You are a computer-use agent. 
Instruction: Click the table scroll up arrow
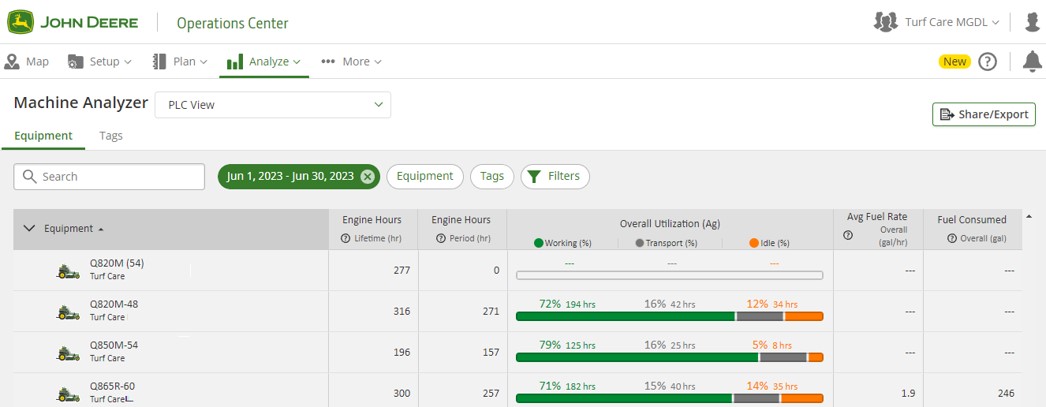pyautogui.click(x=1028, y=216)
